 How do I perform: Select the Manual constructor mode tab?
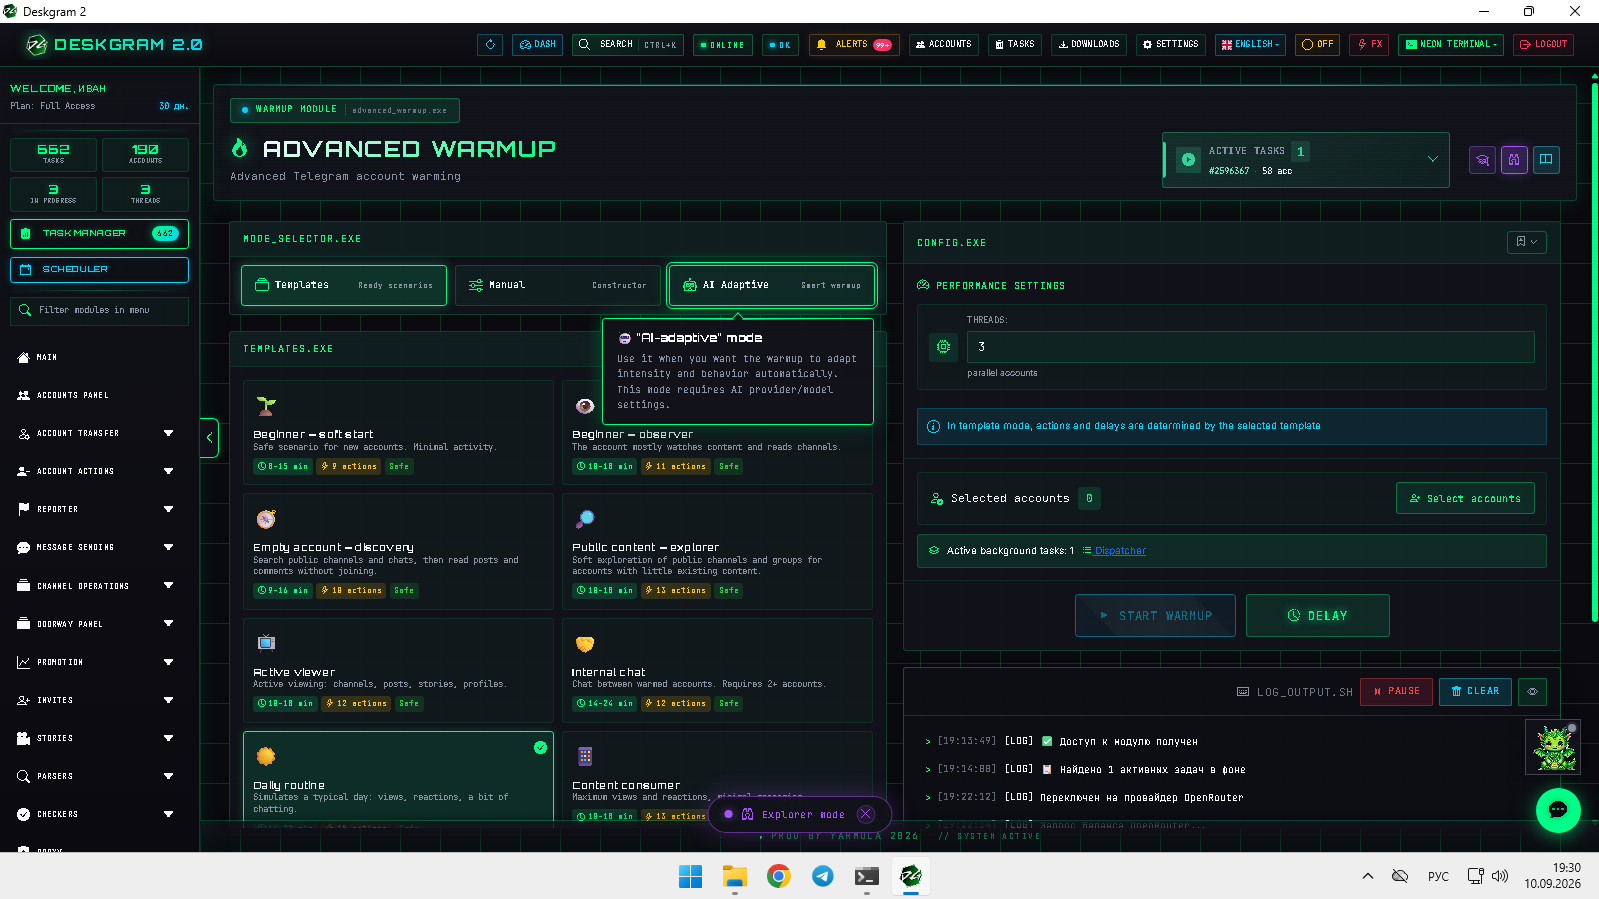[x=557, y=285]
